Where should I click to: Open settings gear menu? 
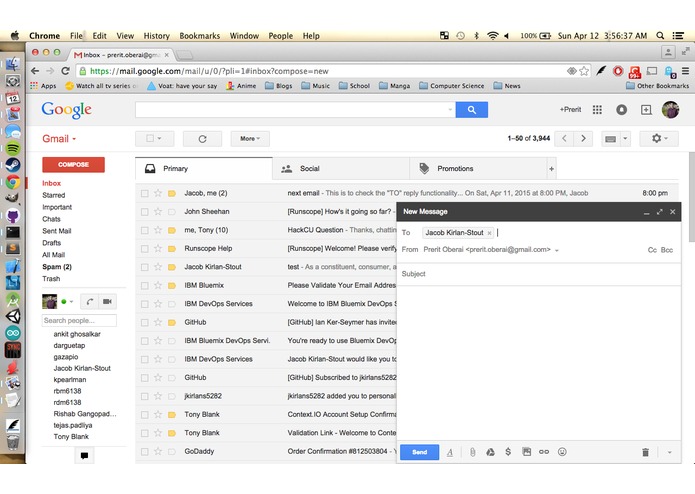[659, 139]
